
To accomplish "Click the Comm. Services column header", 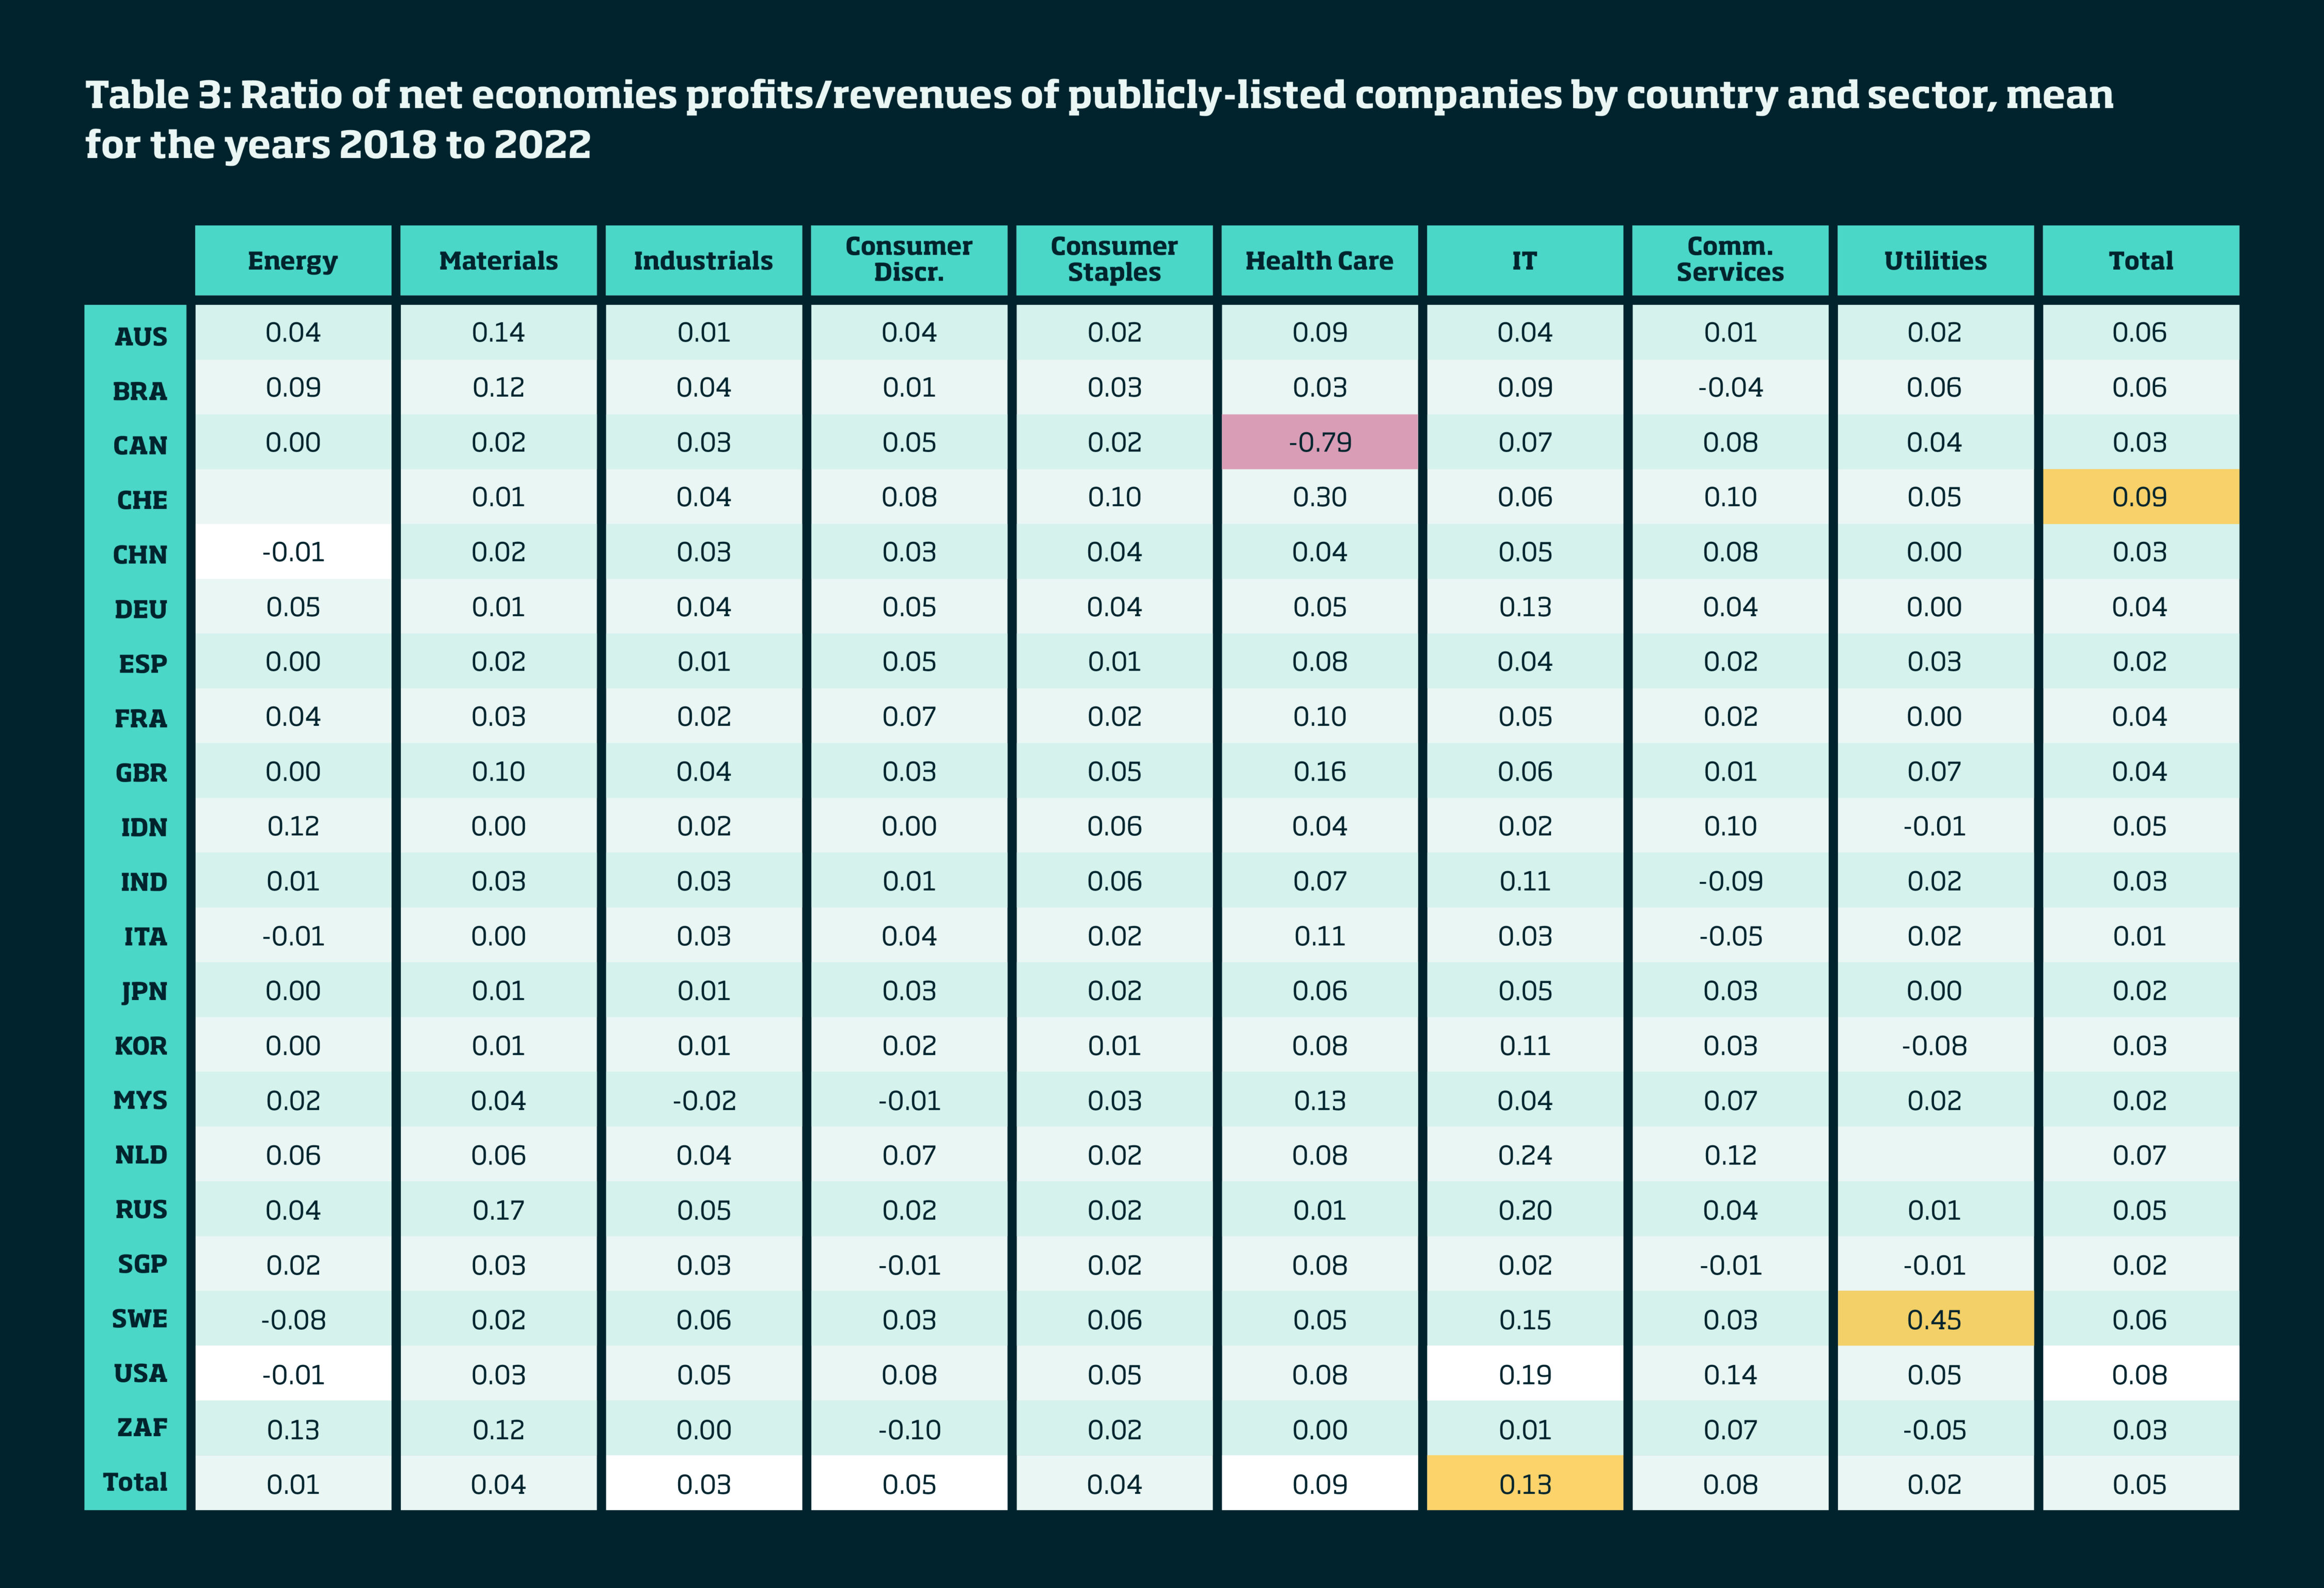I will pyautogui.click(x=1730, y=261).
